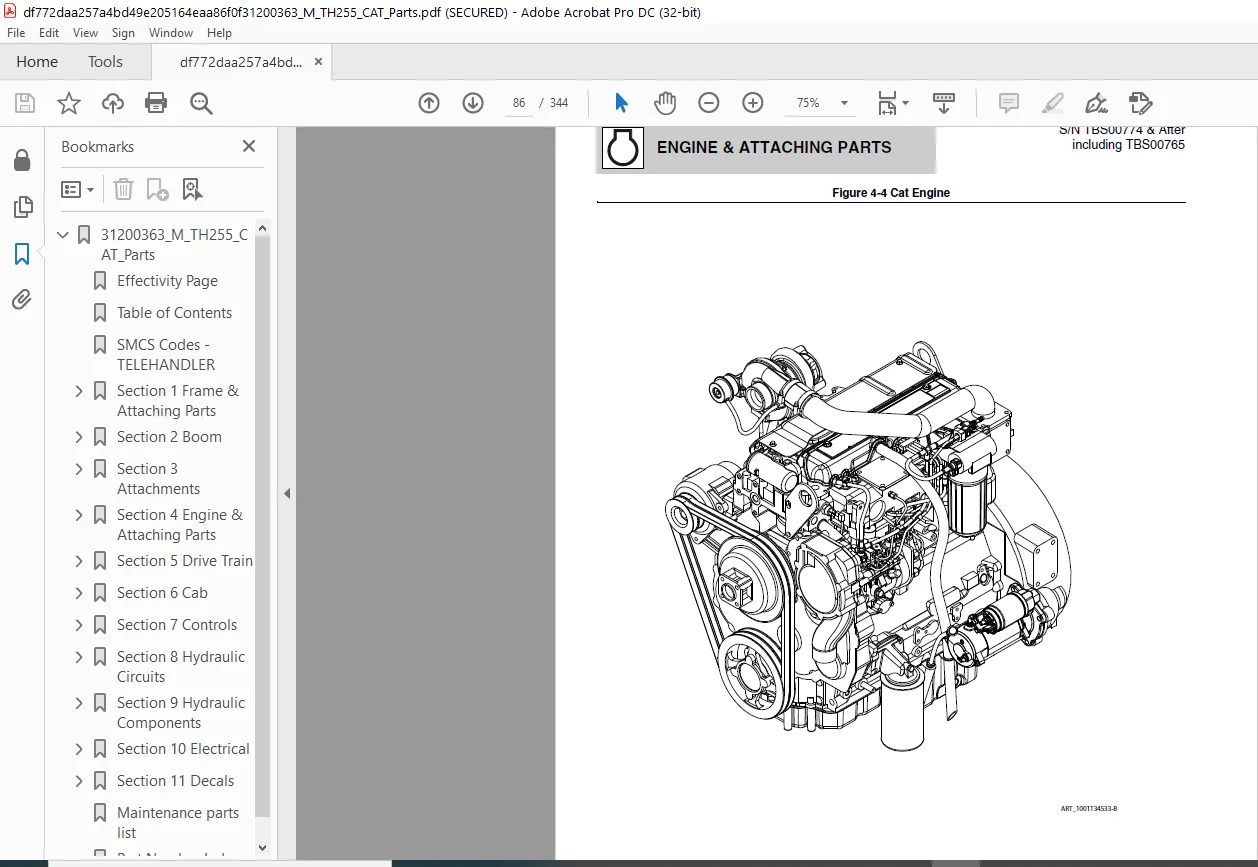Viewport: 1258px width, 867px height.
Task: Go to next page arrow
Action: (473, 103)
